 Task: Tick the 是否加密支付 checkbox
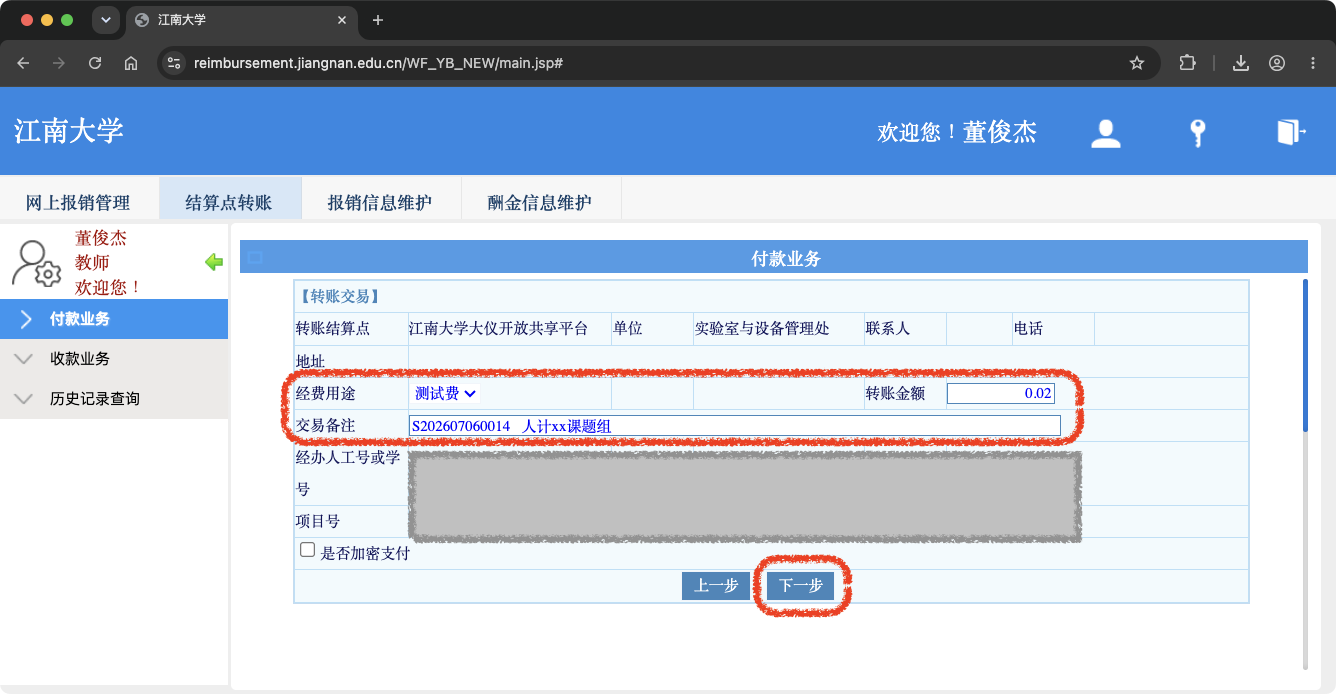(308, 550)
